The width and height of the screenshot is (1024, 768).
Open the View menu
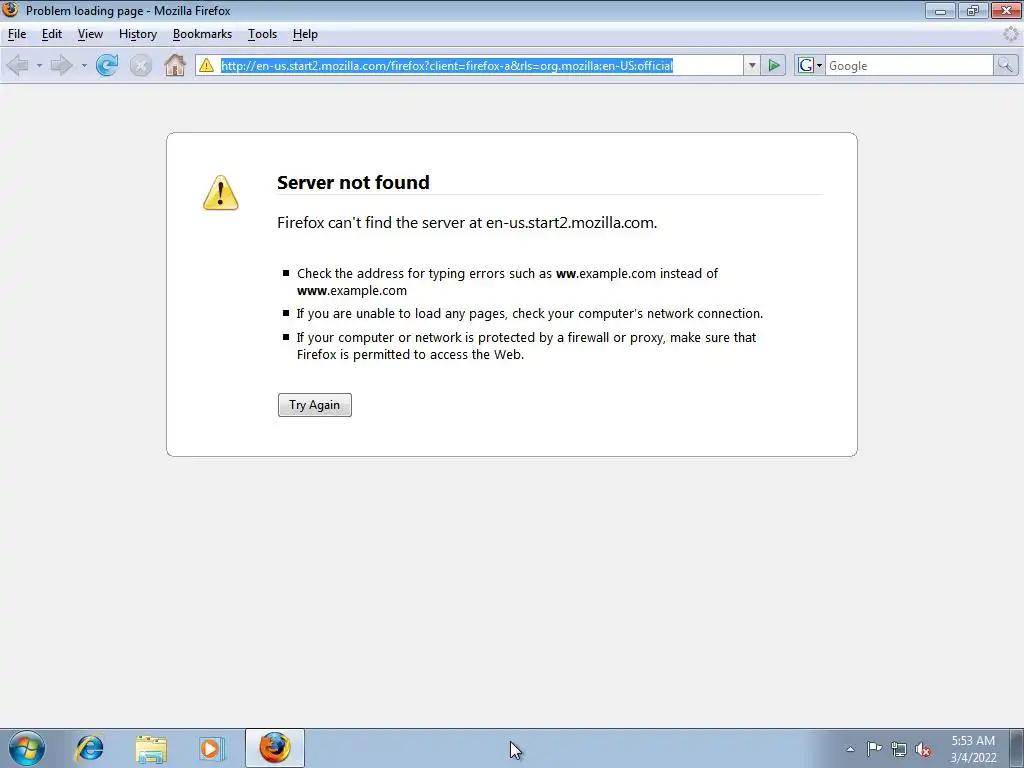[x=90, y=34]
